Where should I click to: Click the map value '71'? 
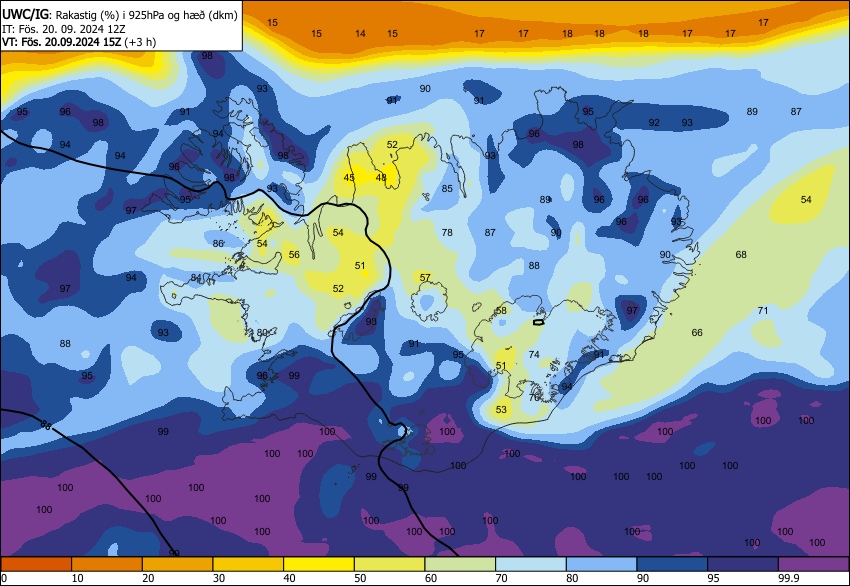[x=763, y=311]
